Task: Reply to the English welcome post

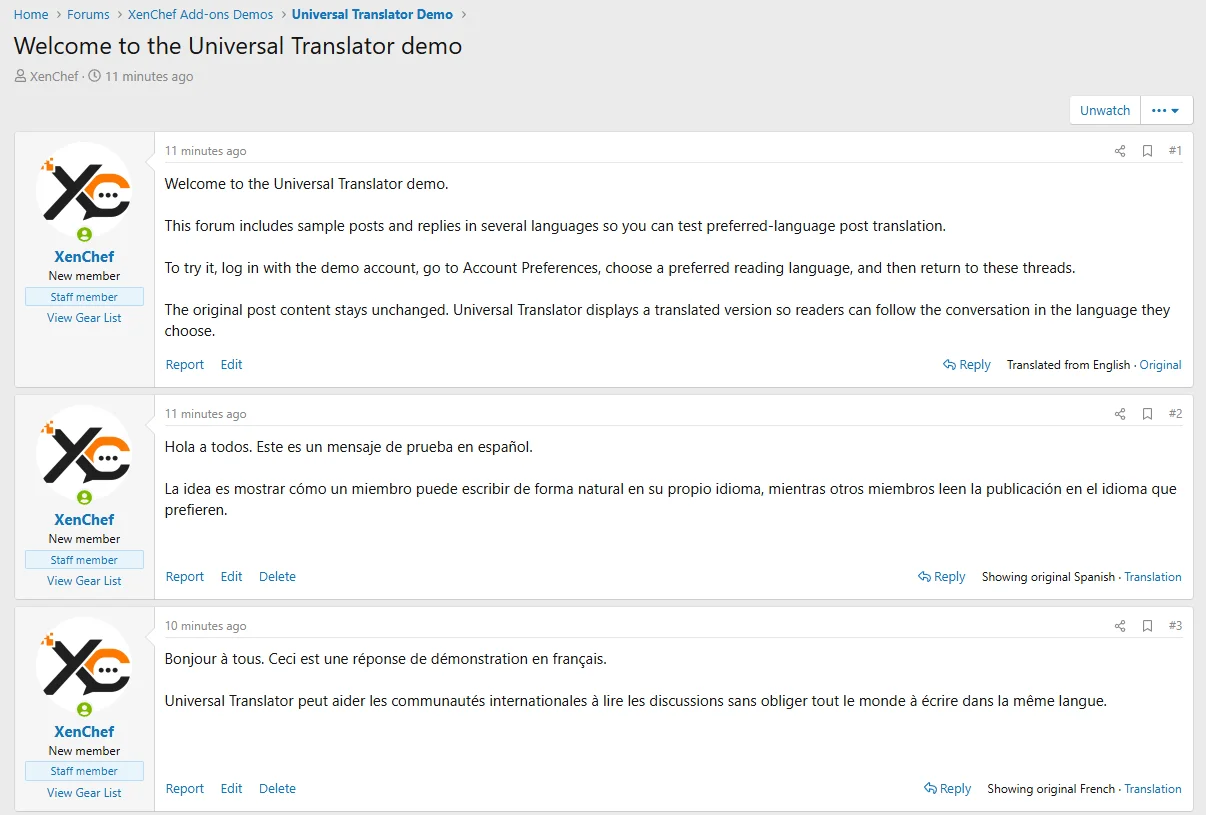Action: point(967,365)
